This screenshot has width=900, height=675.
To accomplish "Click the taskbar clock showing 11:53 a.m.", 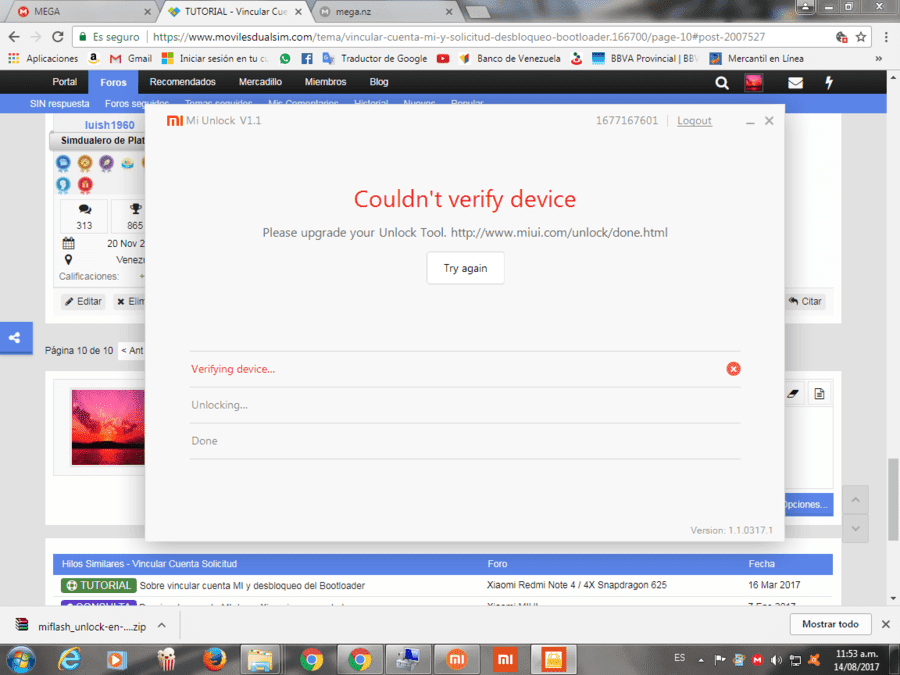I will [856, 660].
